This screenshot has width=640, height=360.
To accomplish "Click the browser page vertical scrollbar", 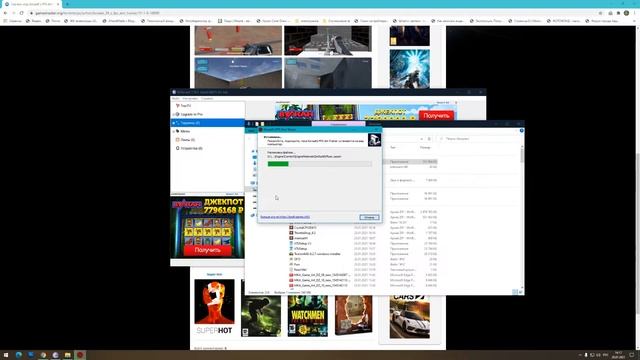I will tap(638, 188).
